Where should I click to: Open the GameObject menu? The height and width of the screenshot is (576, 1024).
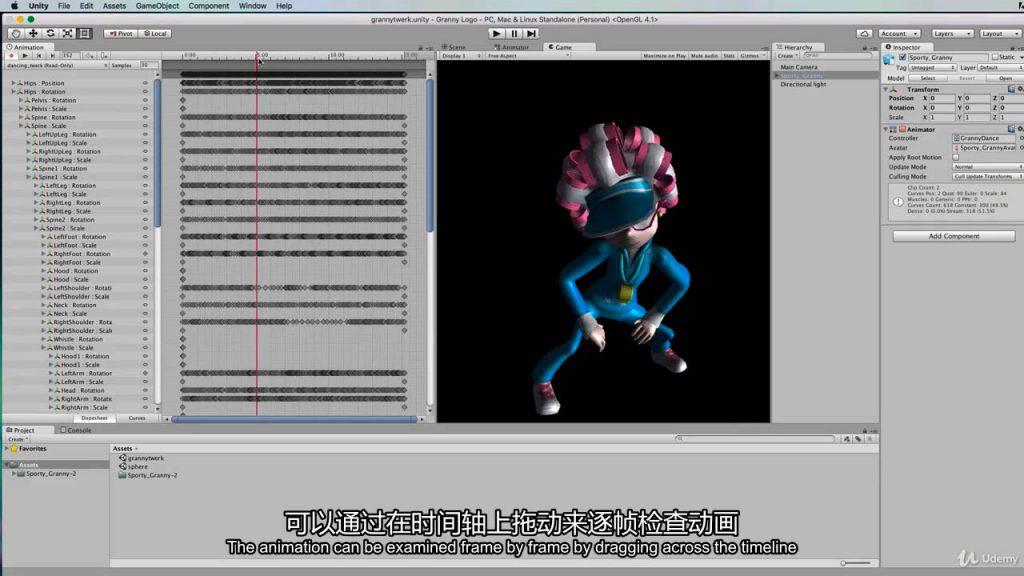click(x=157, y=6)
